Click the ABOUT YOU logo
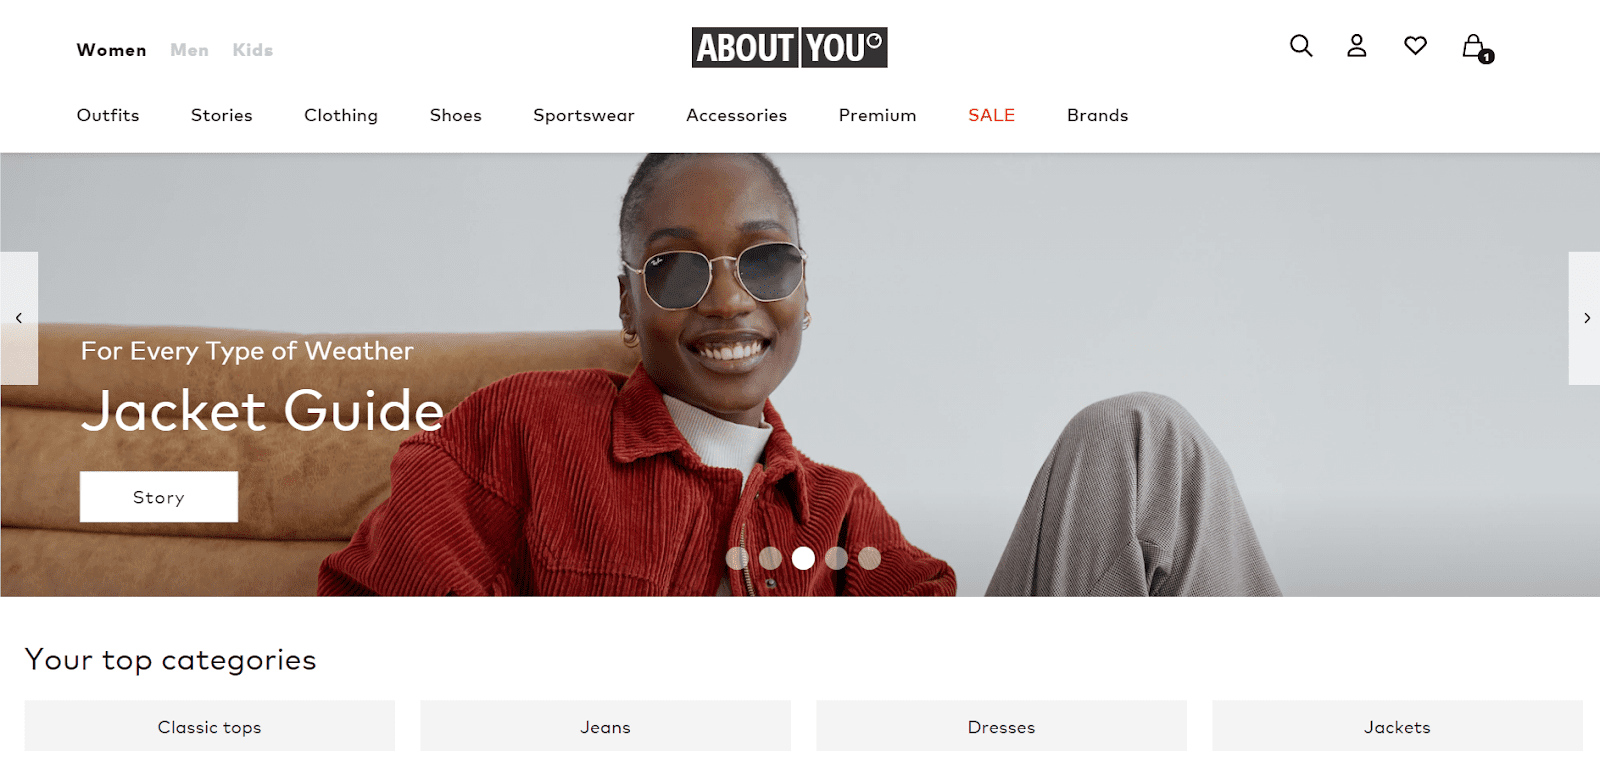1600x763 pixels. [x=789, y=47]
